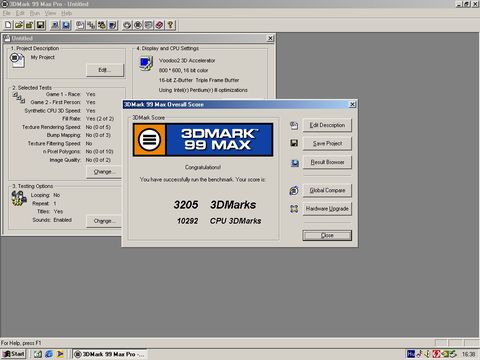480x360 pixels.
Task: Click the Open folder toolbar icon
Action: pyautogui.click(x=19, y=25)
